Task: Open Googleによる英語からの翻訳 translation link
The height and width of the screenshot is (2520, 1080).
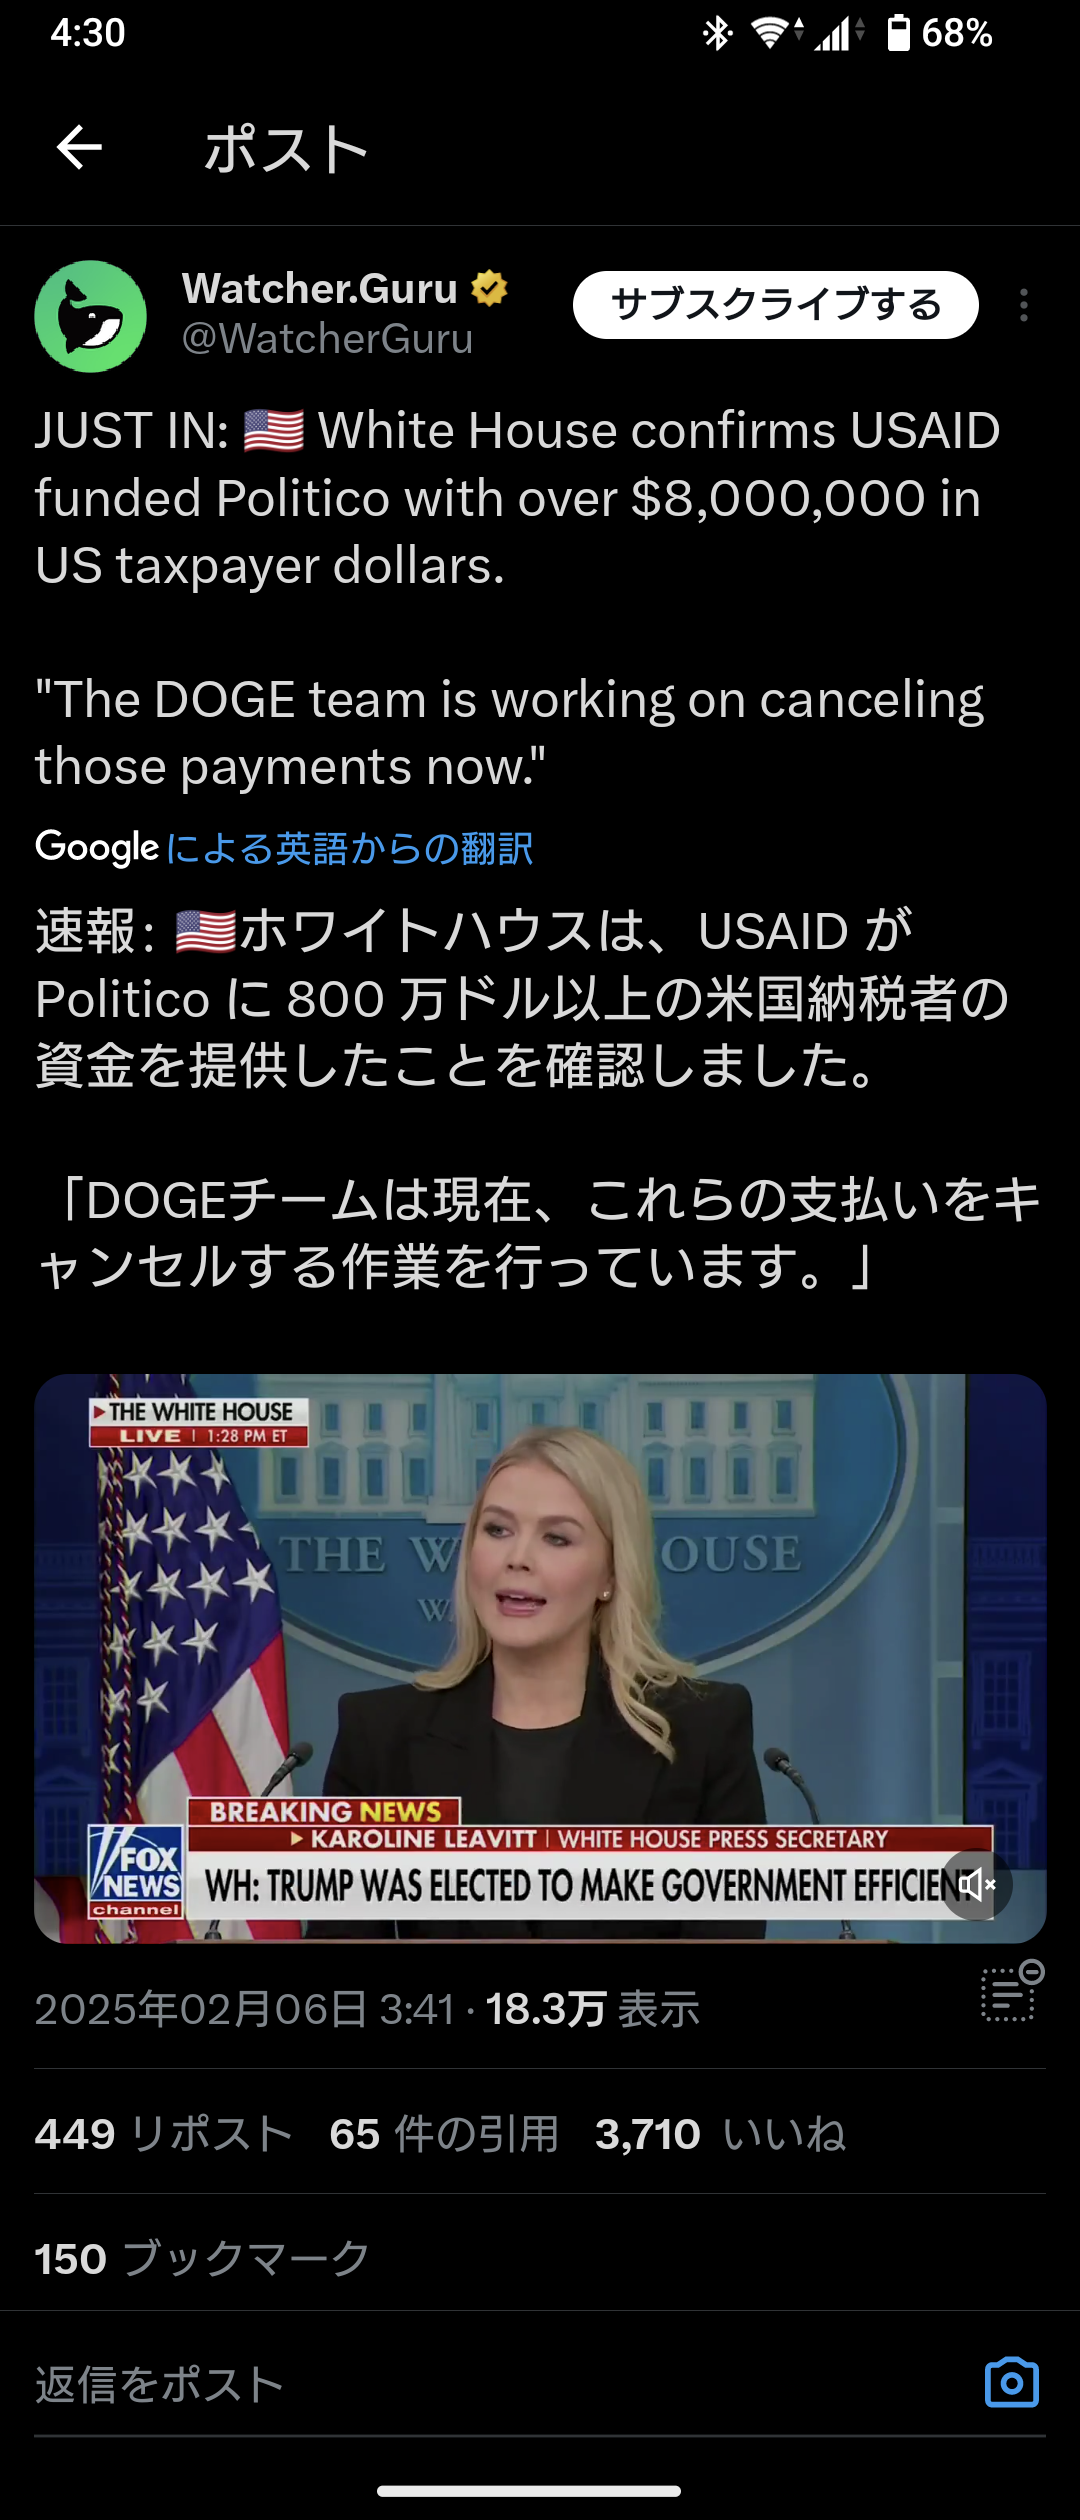Action: 284,848
